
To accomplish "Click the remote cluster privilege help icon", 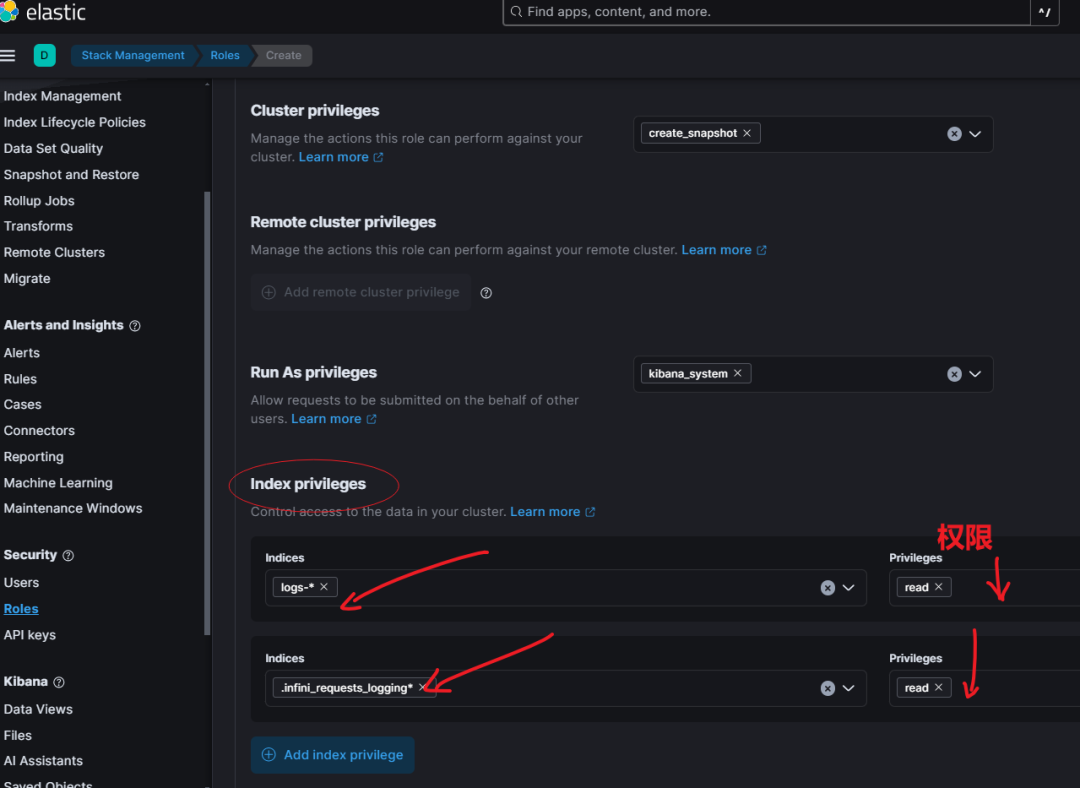I will coord(486,293).
